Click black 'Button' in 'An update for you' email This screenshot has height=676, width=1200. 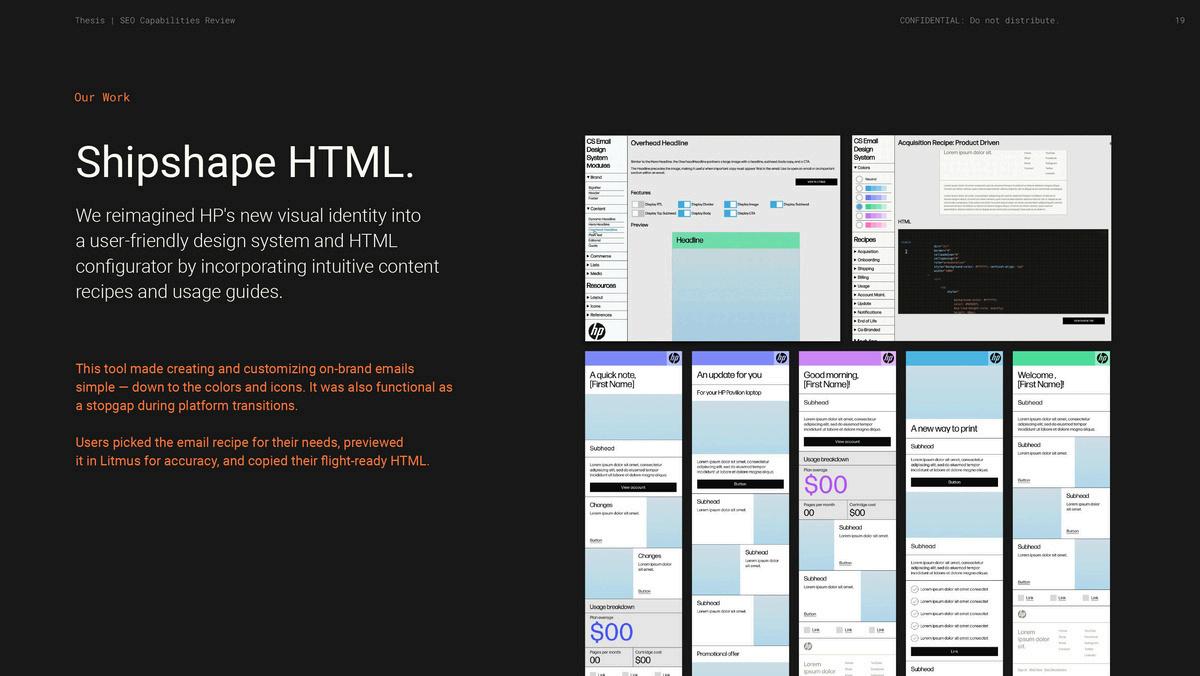pos(740,483)
